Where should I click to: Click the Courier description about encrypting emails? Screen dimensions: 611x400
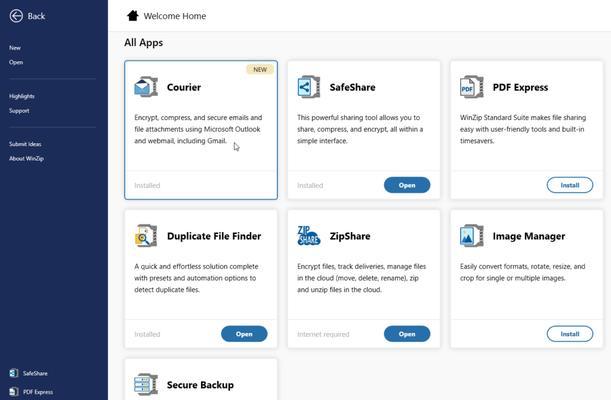coord(198,129)
